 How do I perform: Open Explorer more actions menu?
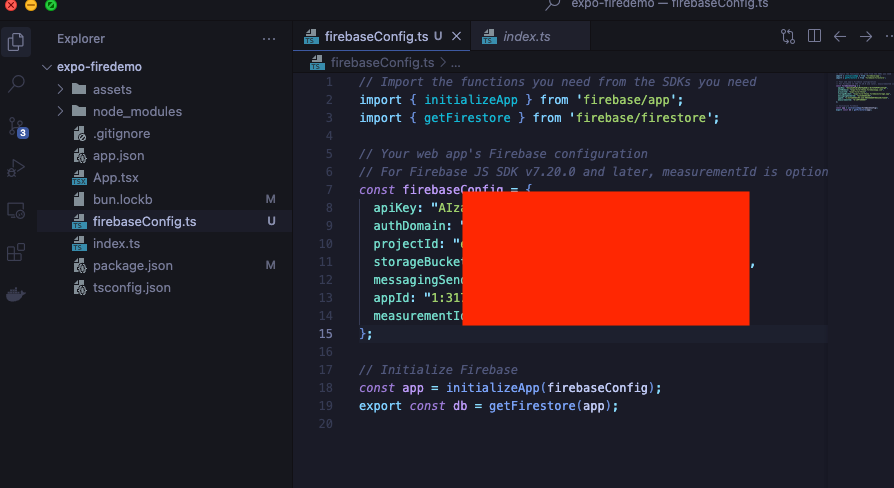click(x=269, y=39)
